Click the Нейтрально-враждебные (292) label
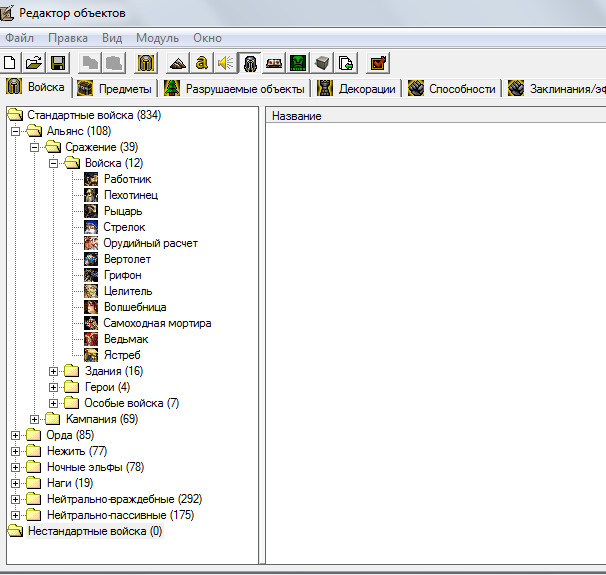The image size is (606, 575). click(124, 499)
